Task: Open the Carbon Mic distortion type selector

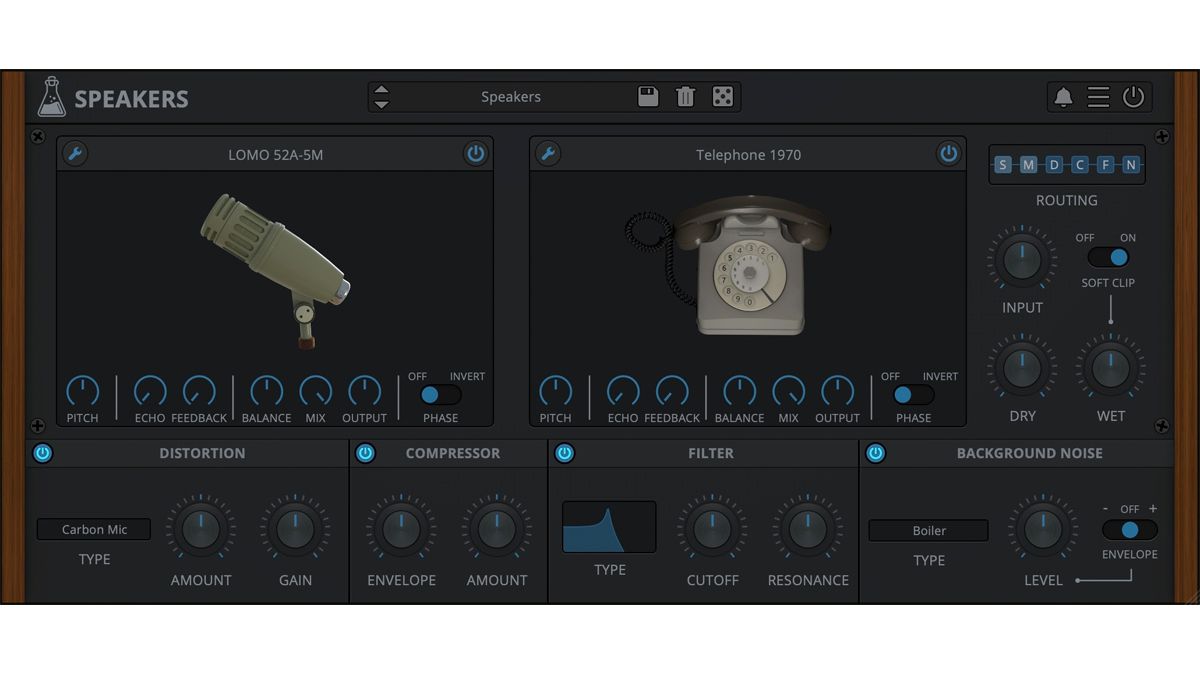Action: coord(94,529)
